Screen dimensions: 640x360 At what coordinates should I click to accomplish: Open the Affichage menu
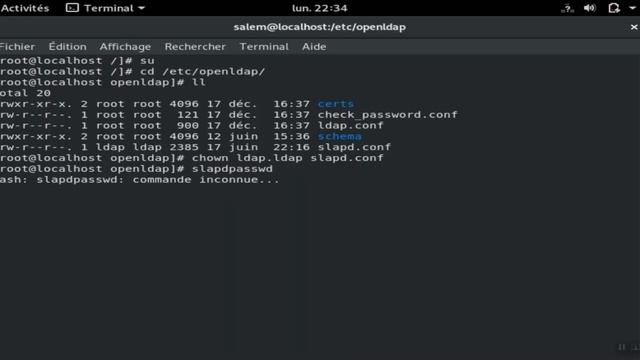tap(125, 47)
